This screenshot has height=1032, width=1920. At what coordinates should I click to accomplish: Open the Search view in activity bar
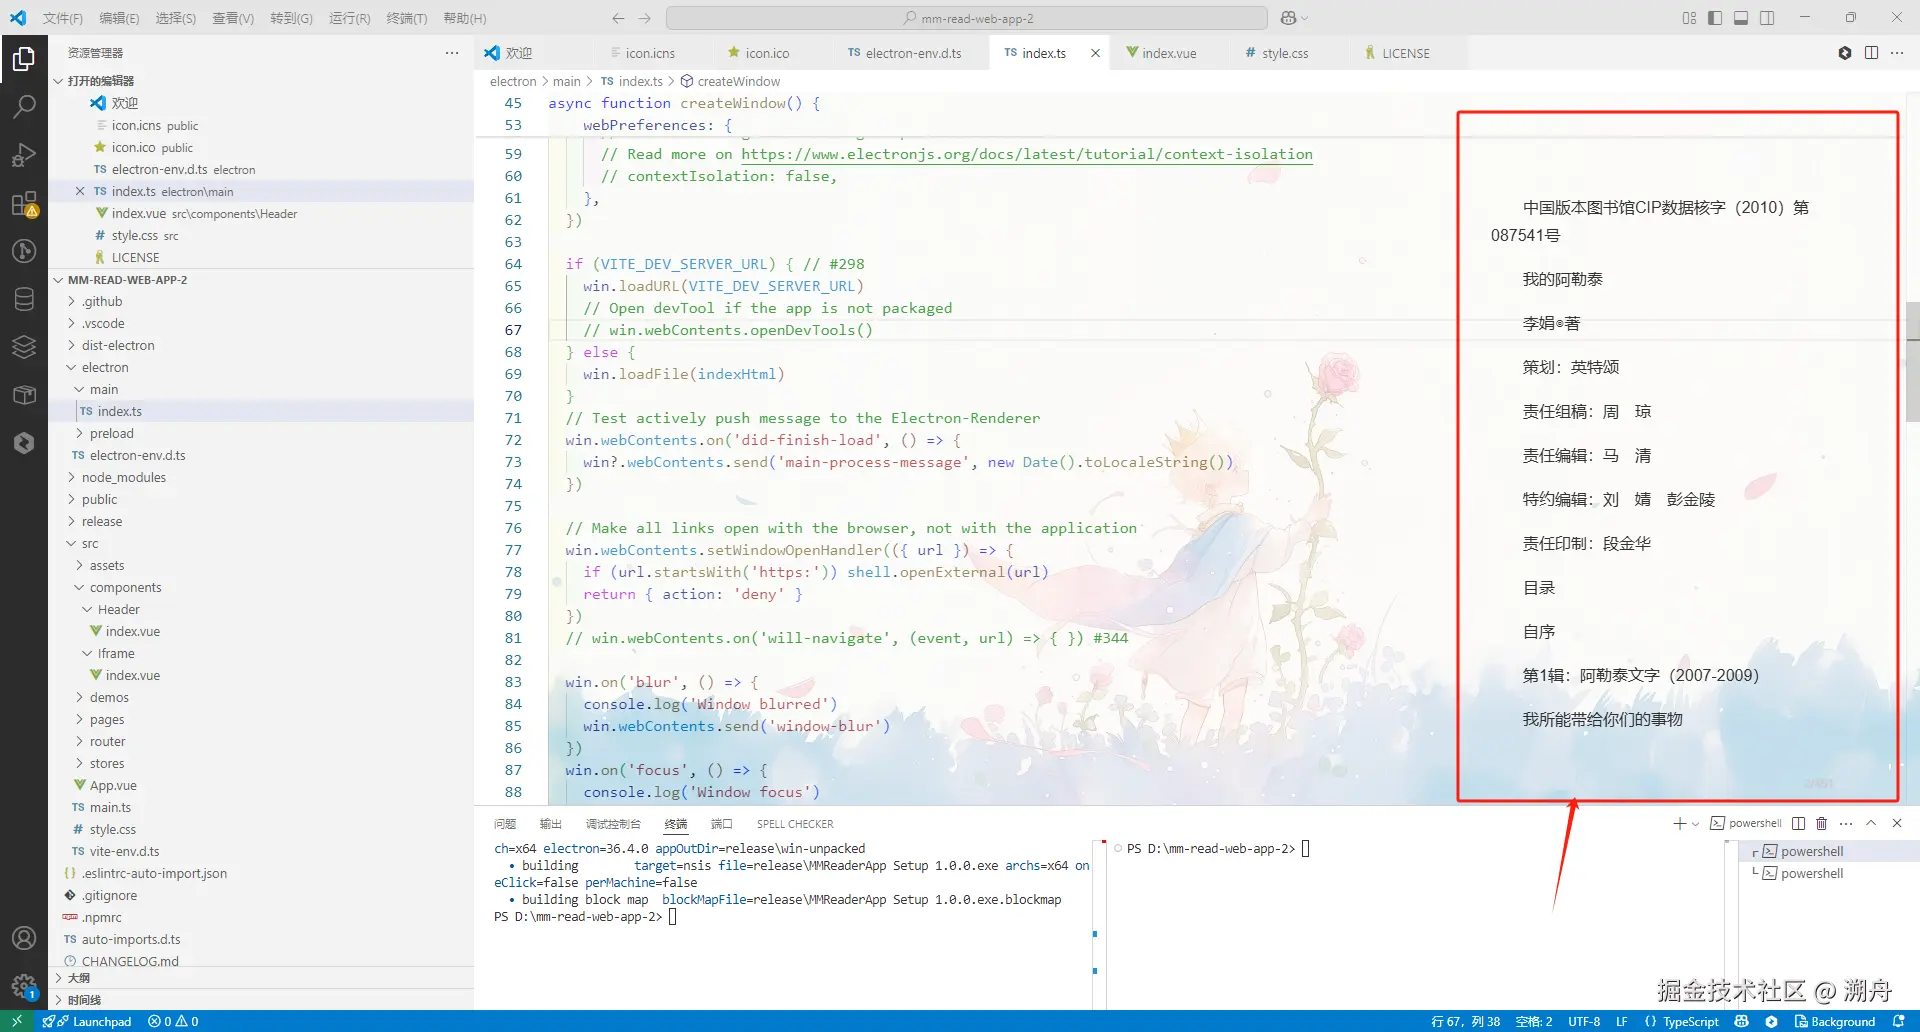24,107
